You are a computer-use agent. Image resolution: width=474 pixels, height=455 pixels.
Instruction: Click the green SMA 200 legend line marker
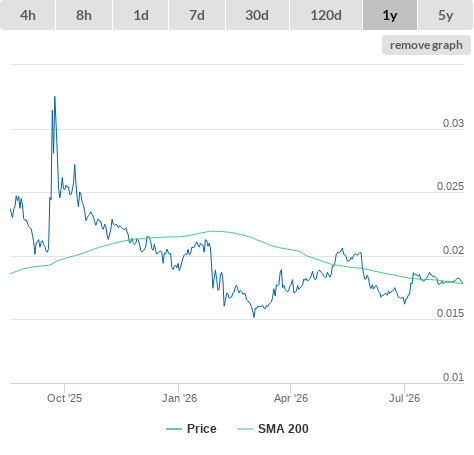[x=245, y=429]
